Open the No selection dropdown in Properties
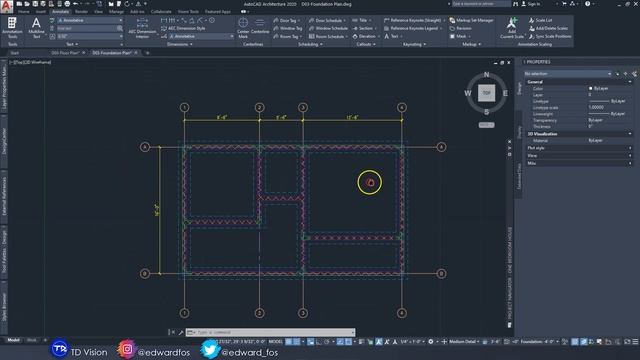 [568, 74]
